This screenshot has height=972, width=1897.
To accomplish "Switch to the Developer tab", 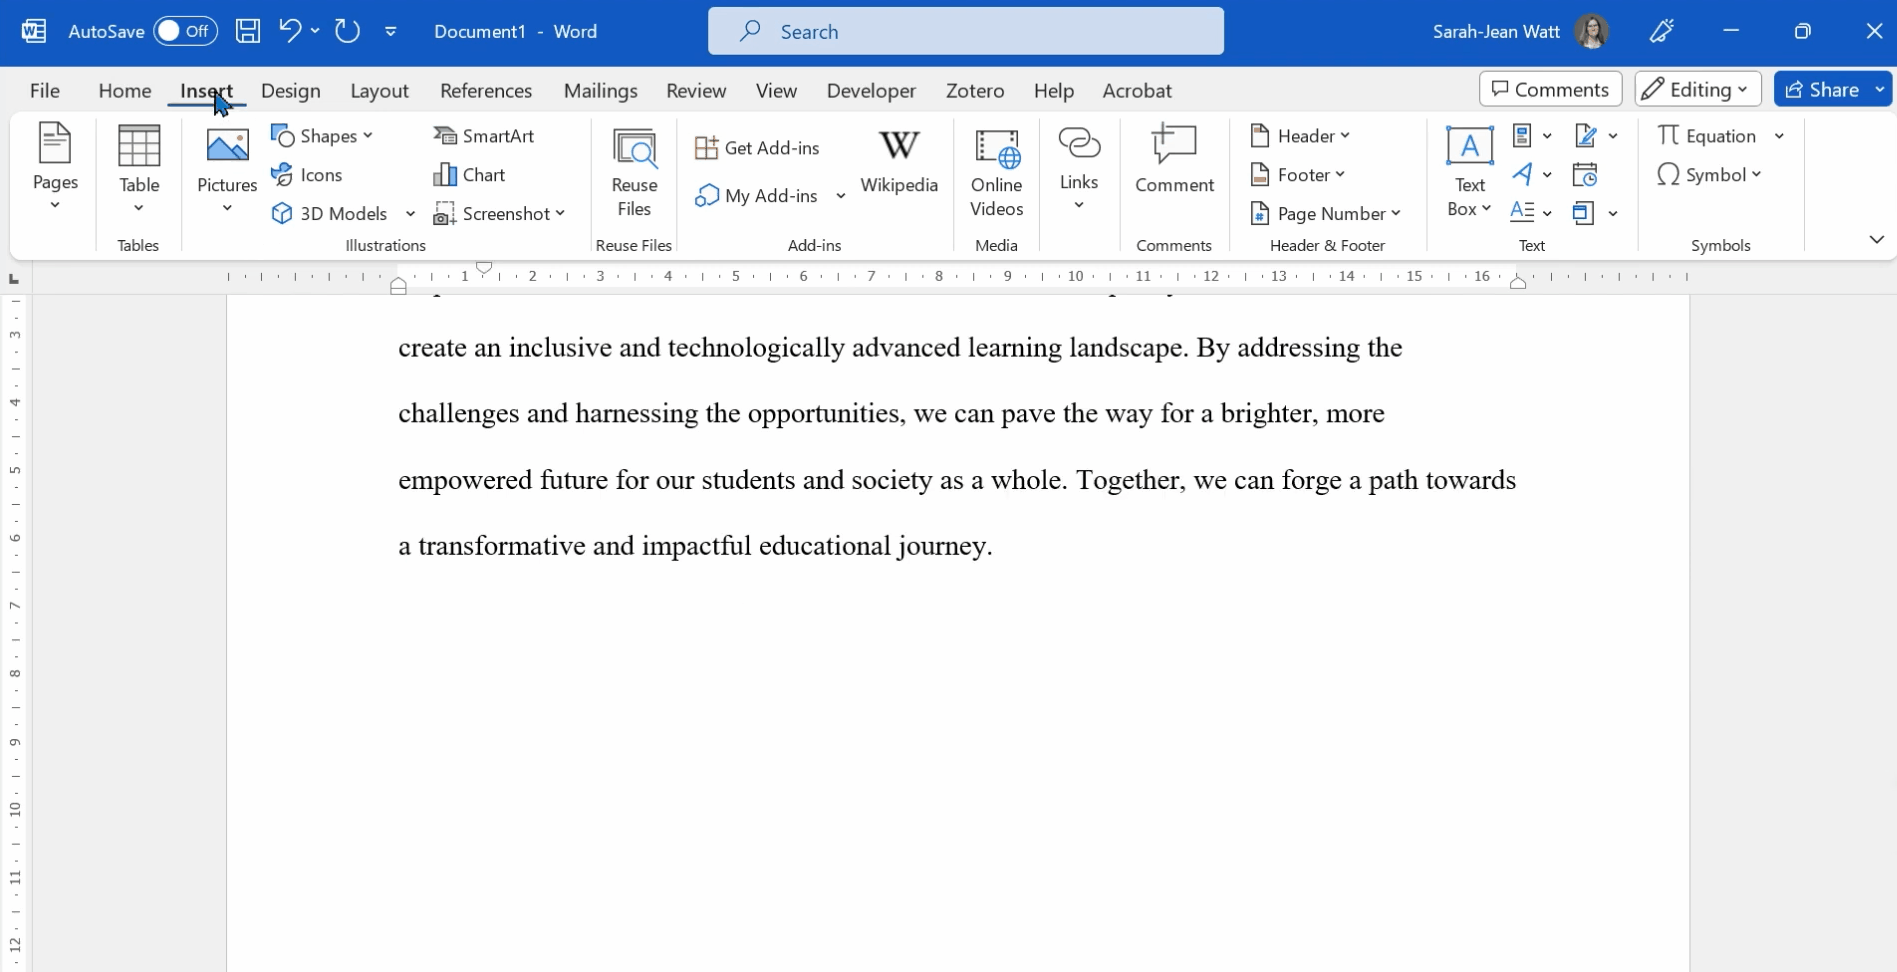I will tap(871, 90).
